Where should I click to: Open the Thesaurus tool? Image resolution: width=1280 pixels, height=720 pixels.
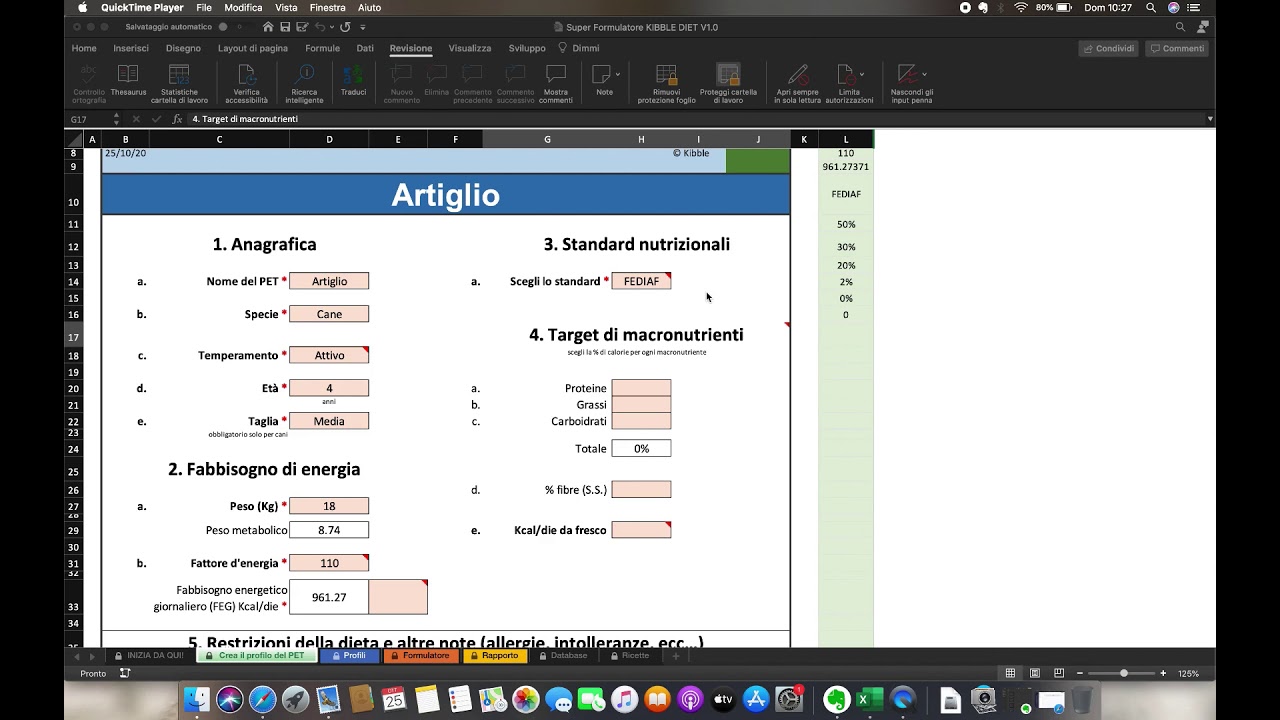click(x=128, y=81)
